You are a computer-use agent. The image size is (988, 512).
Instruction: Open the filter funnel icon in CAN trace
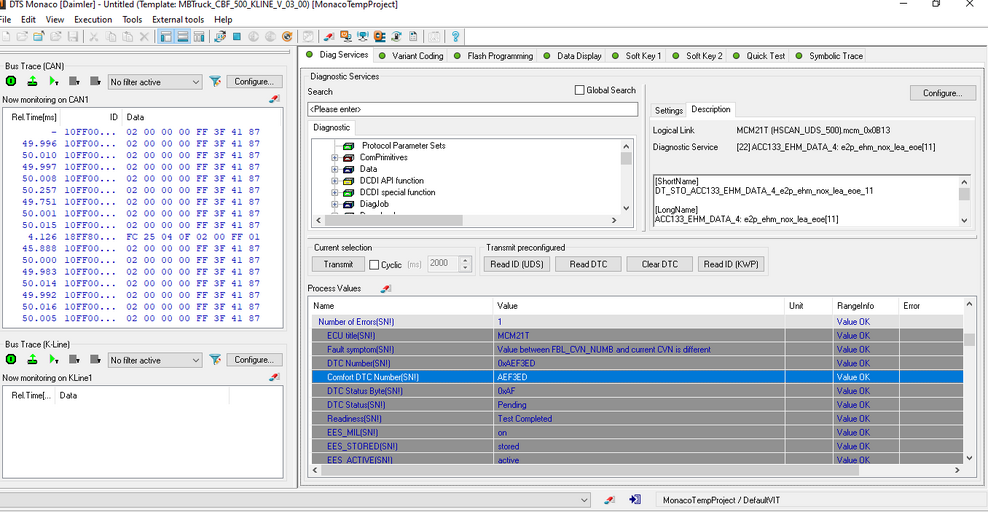coord(215,81)
